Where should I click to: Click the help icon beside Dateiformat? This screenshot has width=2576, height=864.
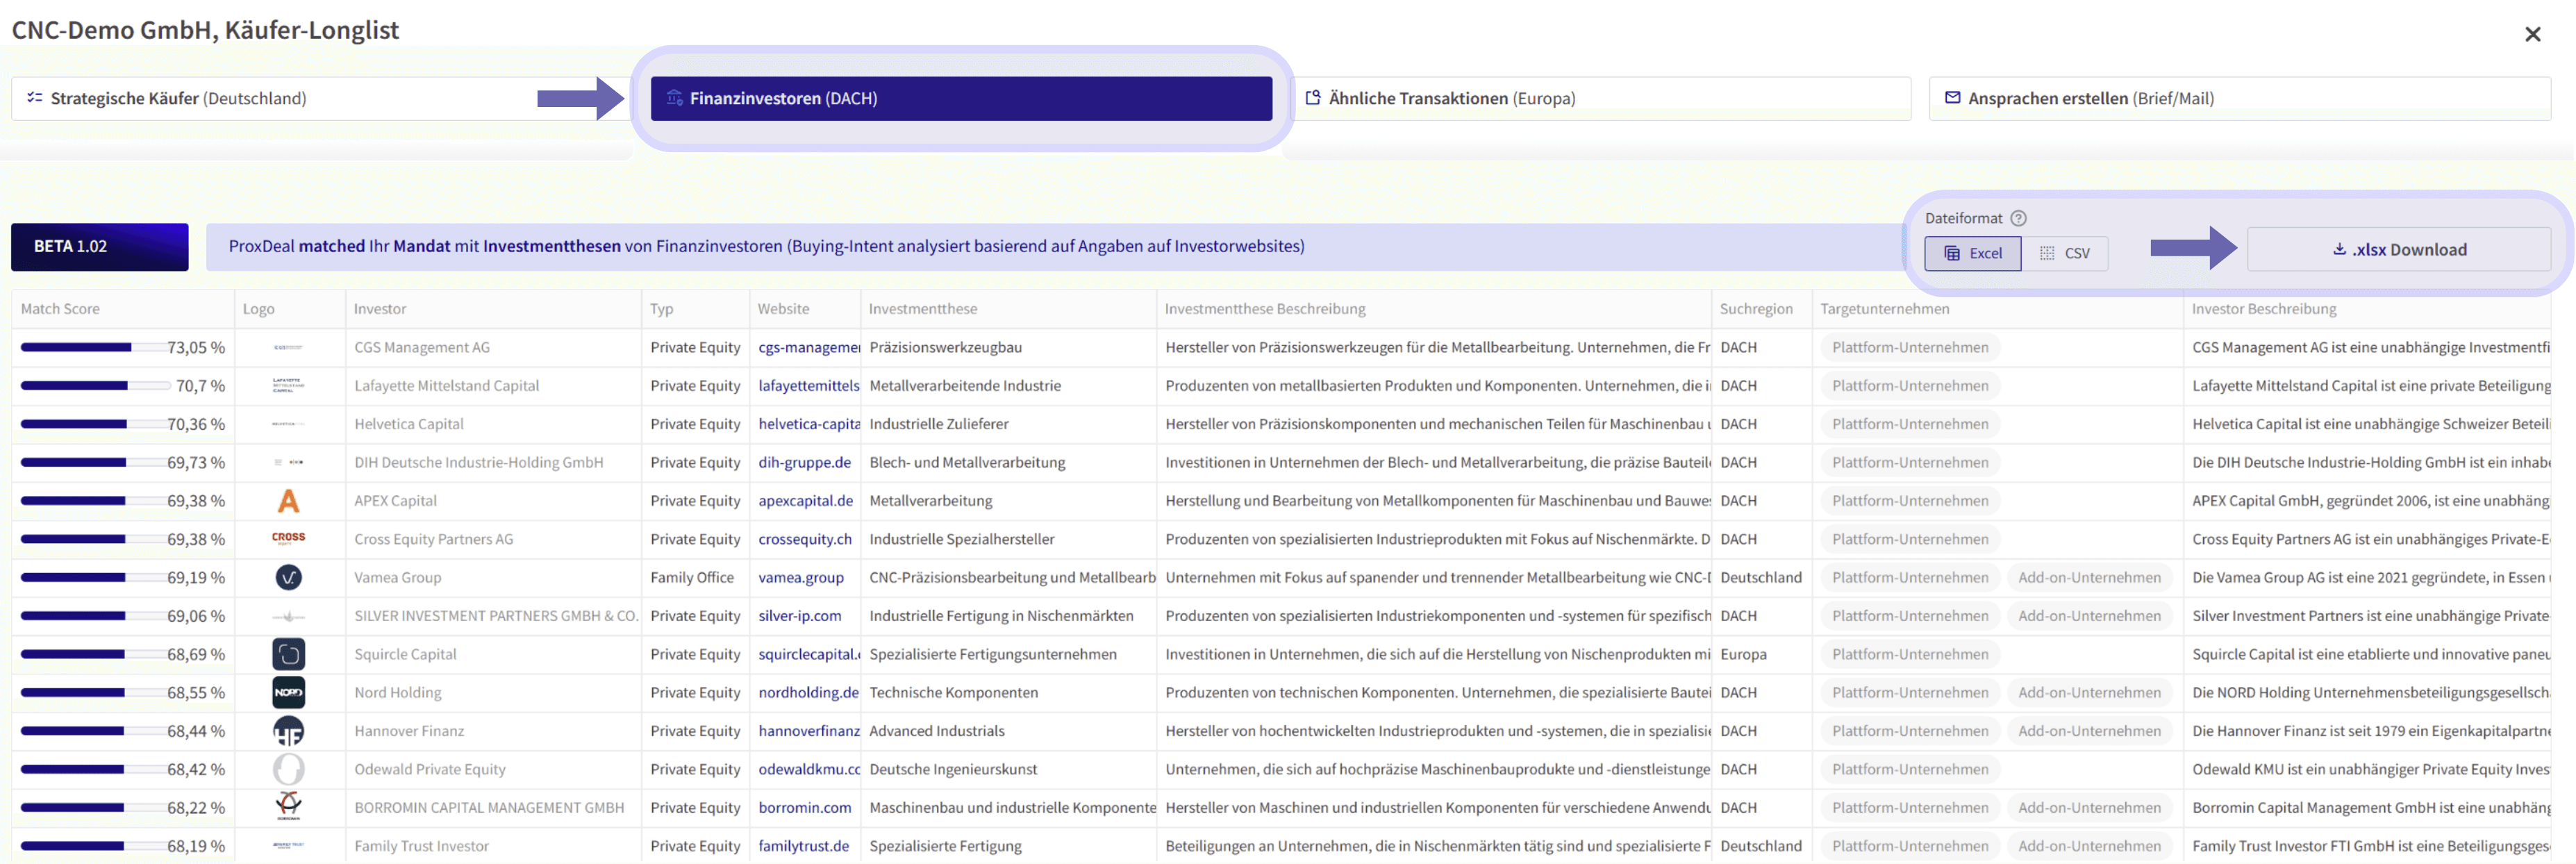(x=2018, y=218)
